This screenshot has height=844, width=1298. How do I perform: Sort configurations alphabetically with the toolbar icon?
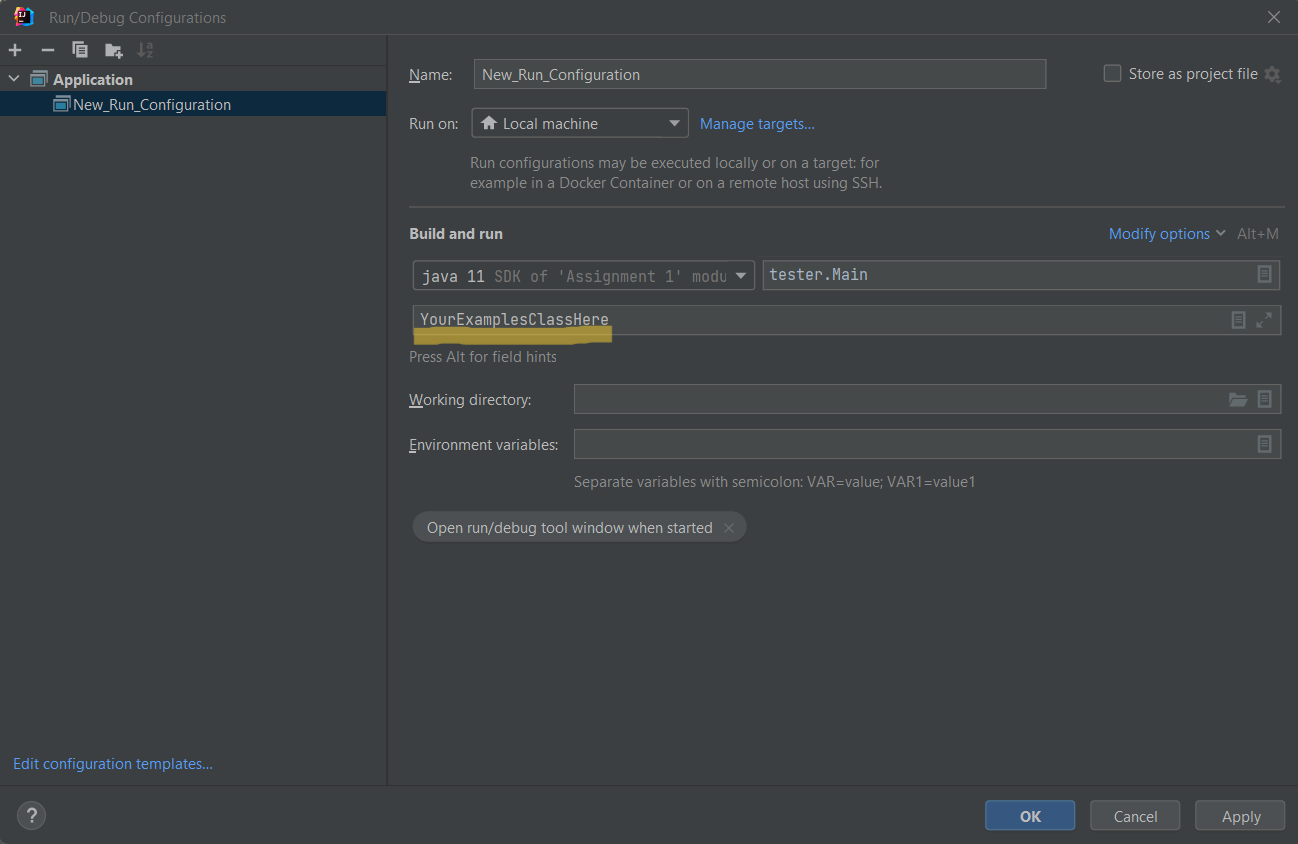(145, 50)
